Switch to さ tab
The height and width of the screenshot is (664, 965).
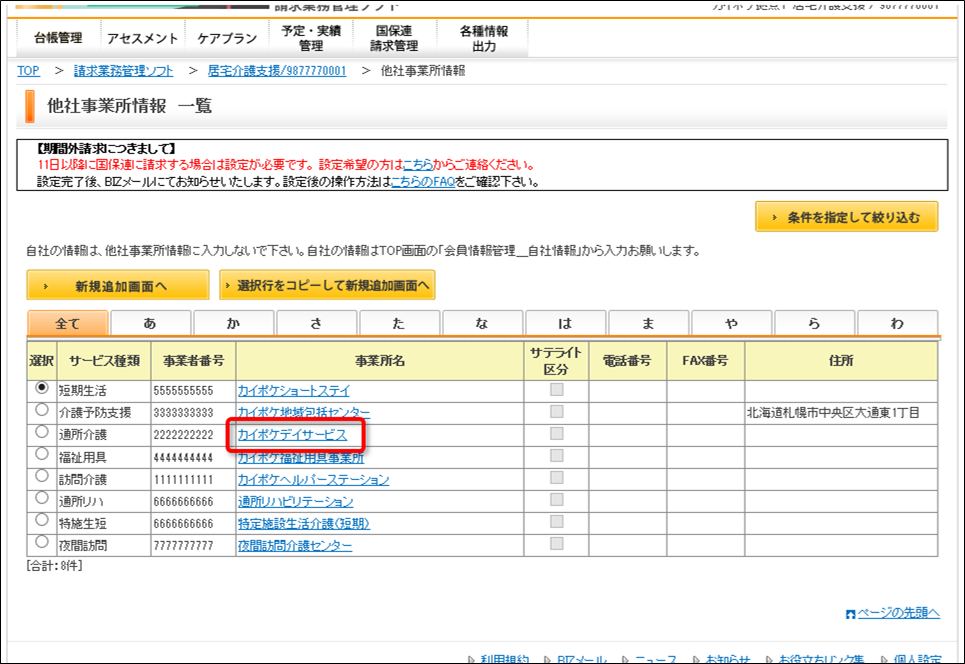(316, 324)
